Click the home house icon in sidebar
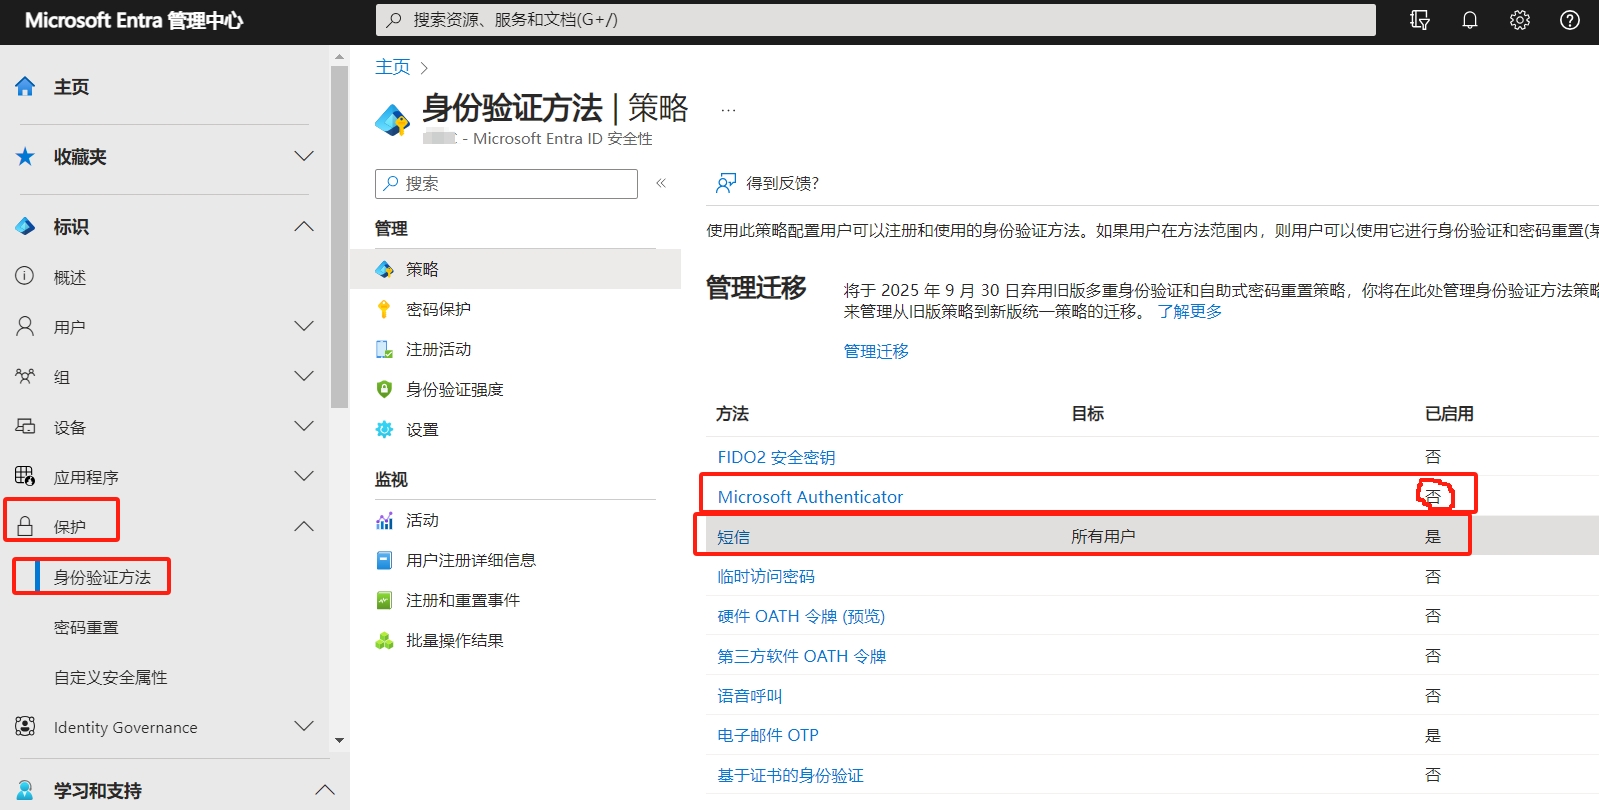This screenshot has width=1599, height=810. (25, 87)
